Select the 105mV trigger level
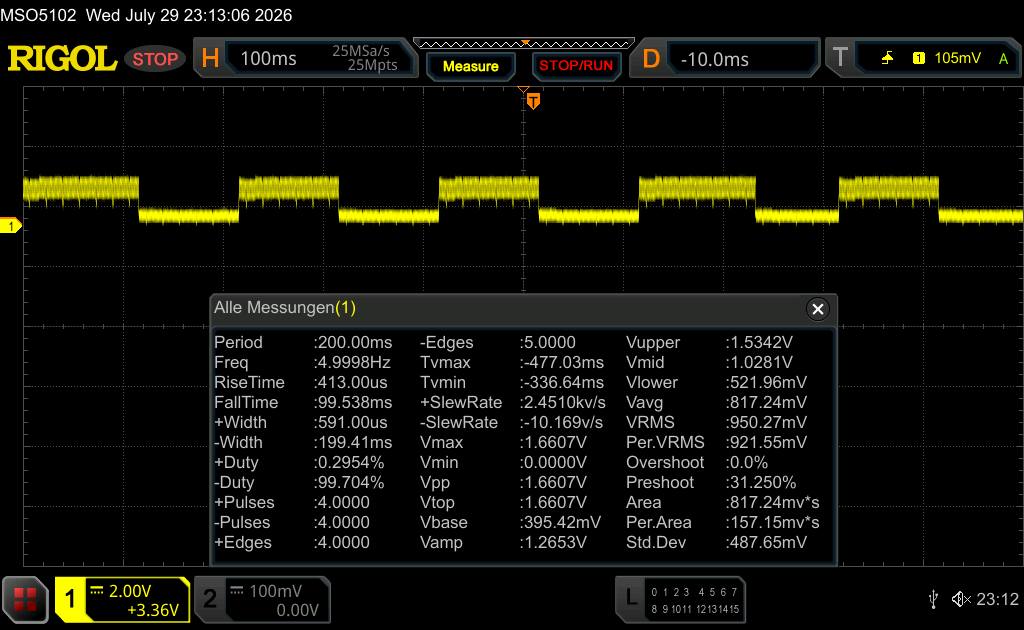Screen dimensions: 1024x630 pyautogui.click(x=957, y=58)
